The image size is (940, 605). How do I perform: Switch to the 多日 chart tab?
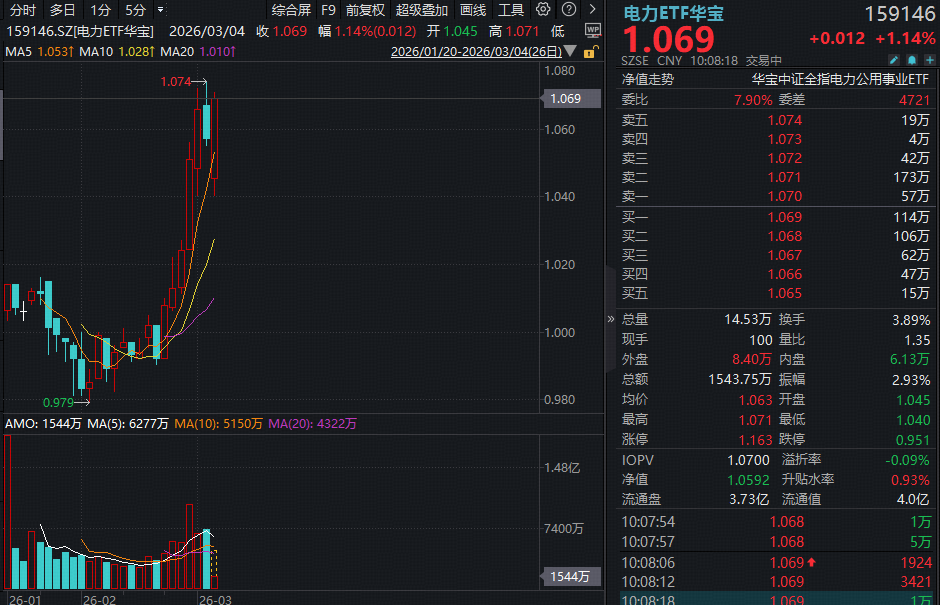coord(63,9)
